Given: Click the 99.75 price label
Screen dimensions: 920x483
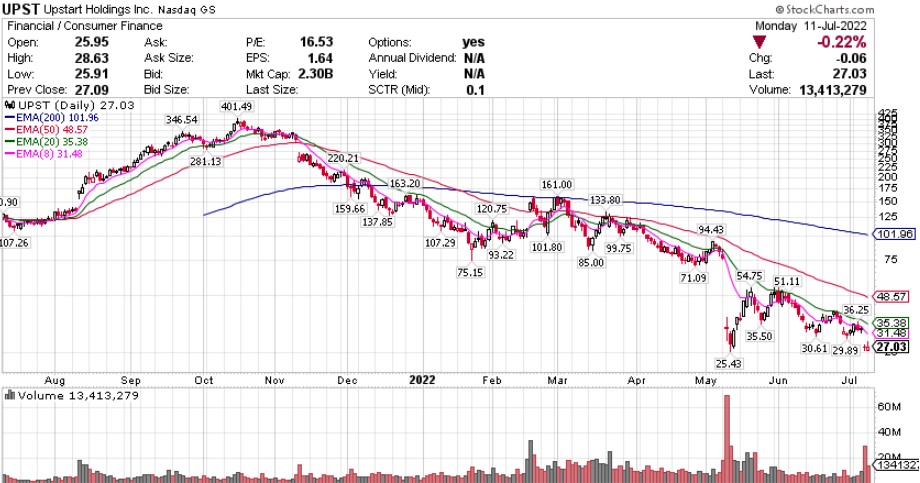Looking at the screenshot, I should point(619,248).
